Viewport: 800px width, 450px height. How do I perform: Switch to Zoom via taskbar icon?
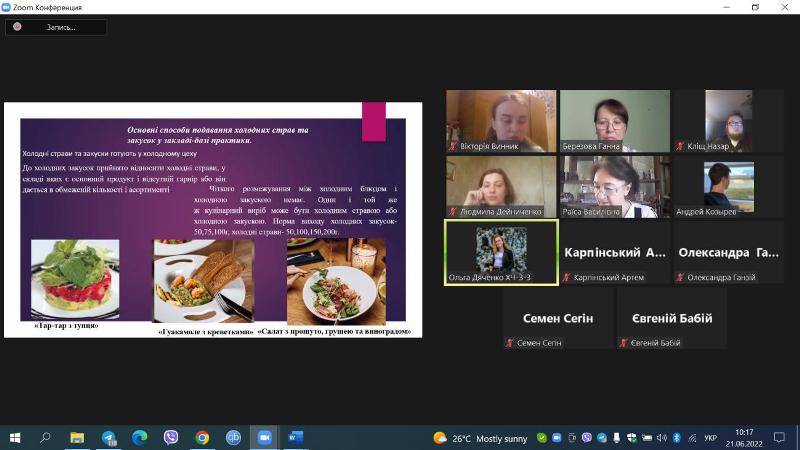(x=264, y=438)
